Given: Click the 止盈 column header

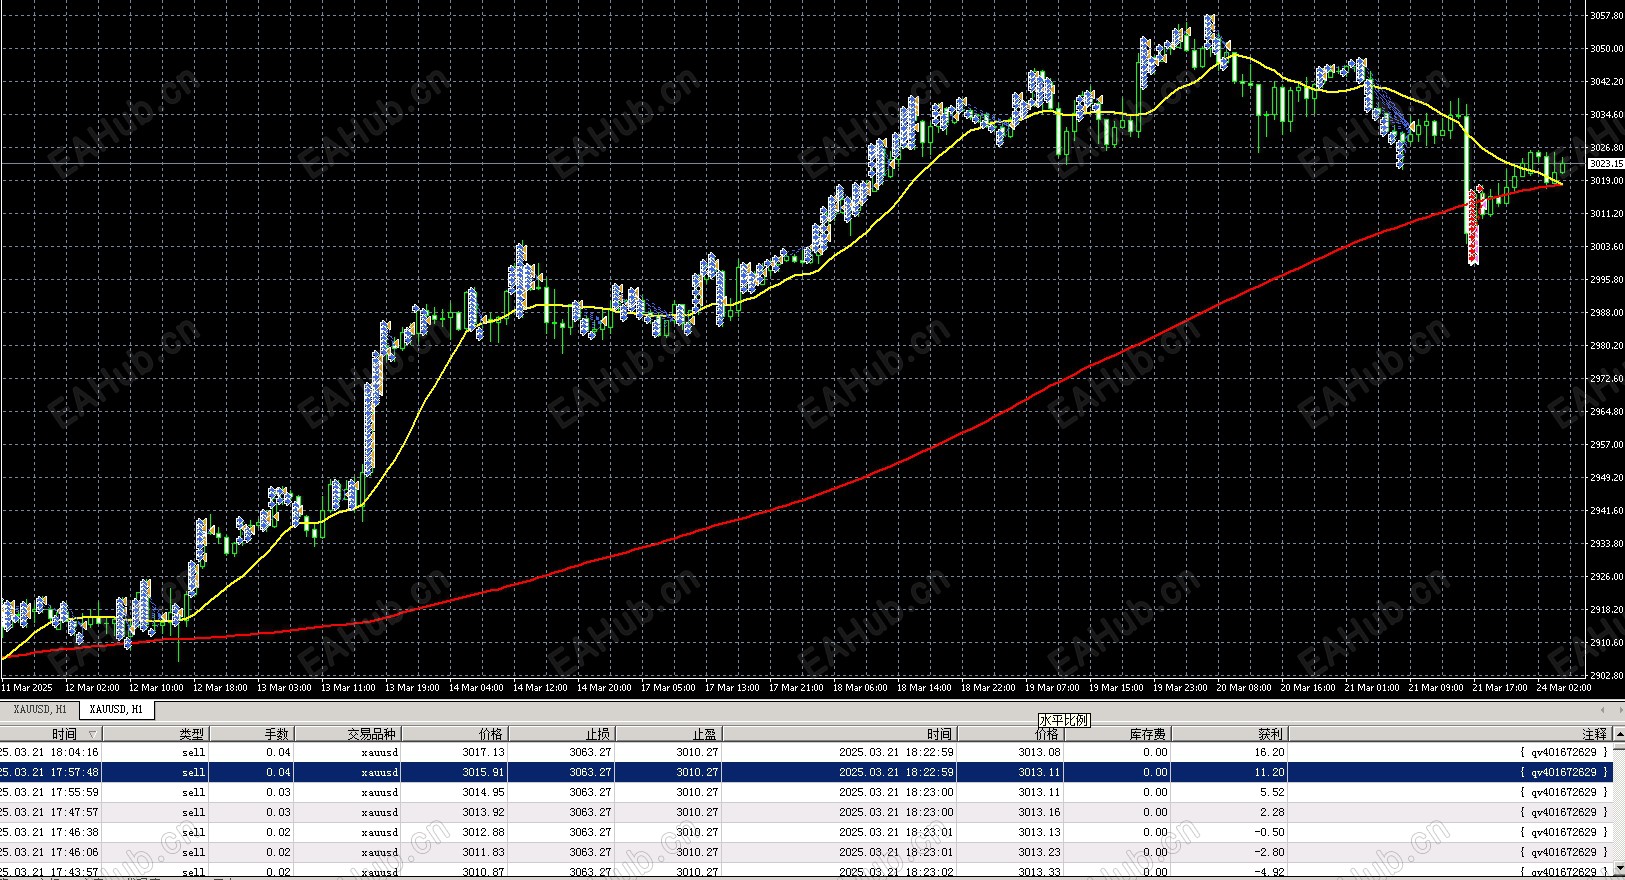Looking at the screenshot, I should click(668, 734).
